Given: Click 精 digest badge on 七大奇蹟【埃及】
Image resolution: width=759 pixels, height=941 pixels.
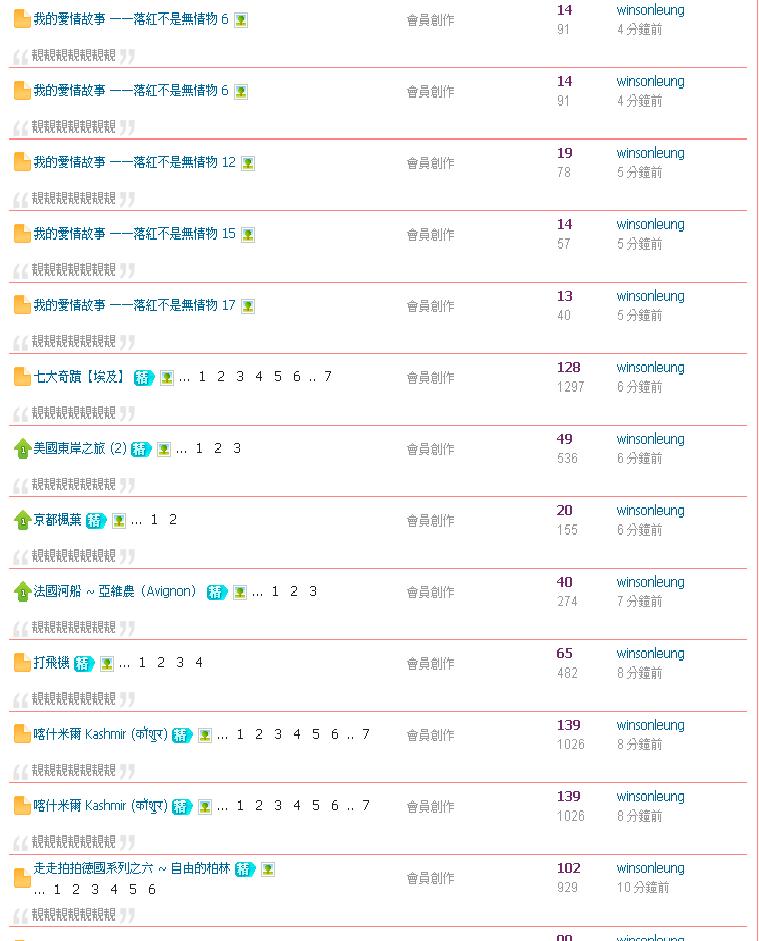Looking at the screenshot, I should 144,378.
